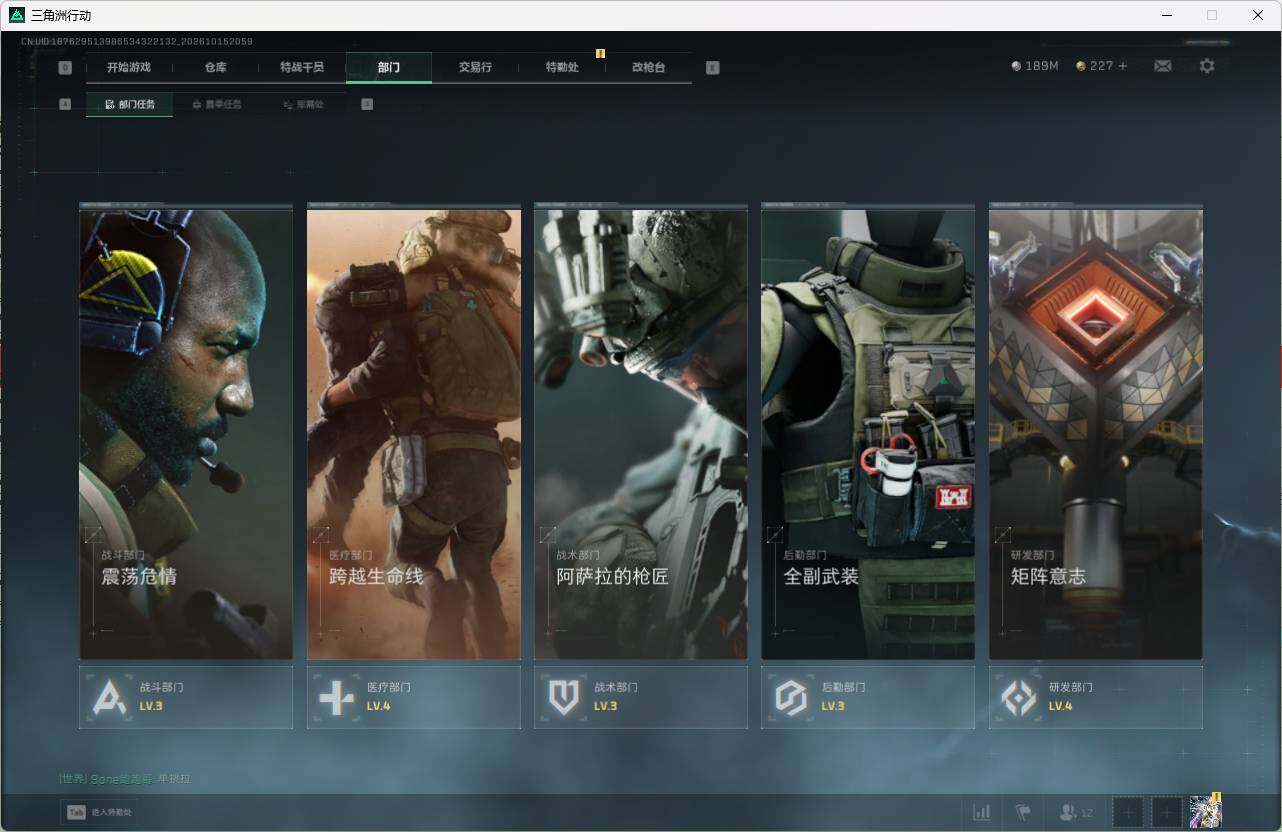The image size is (1282, 832).
Task: Open the flag icon in bottom bar
Action: click(1023, 812)
